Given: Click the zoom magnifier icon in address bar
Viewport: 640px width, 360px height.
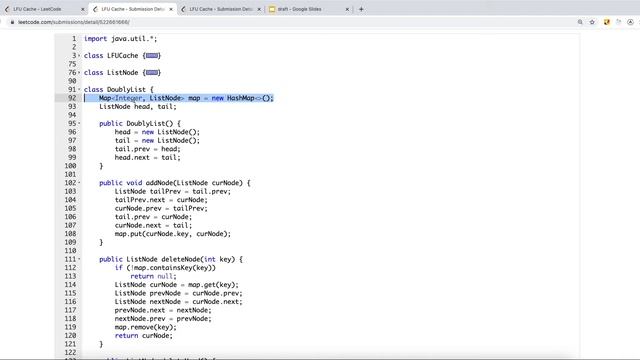Looking at the screenshot, I should tap(580, 22).
